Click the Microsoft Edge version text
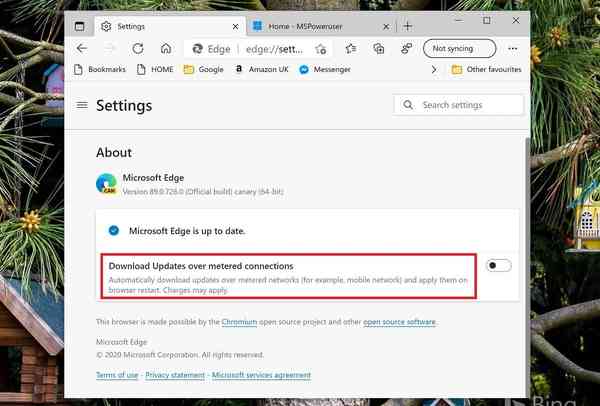600x406 pixels. coord(203,192)
